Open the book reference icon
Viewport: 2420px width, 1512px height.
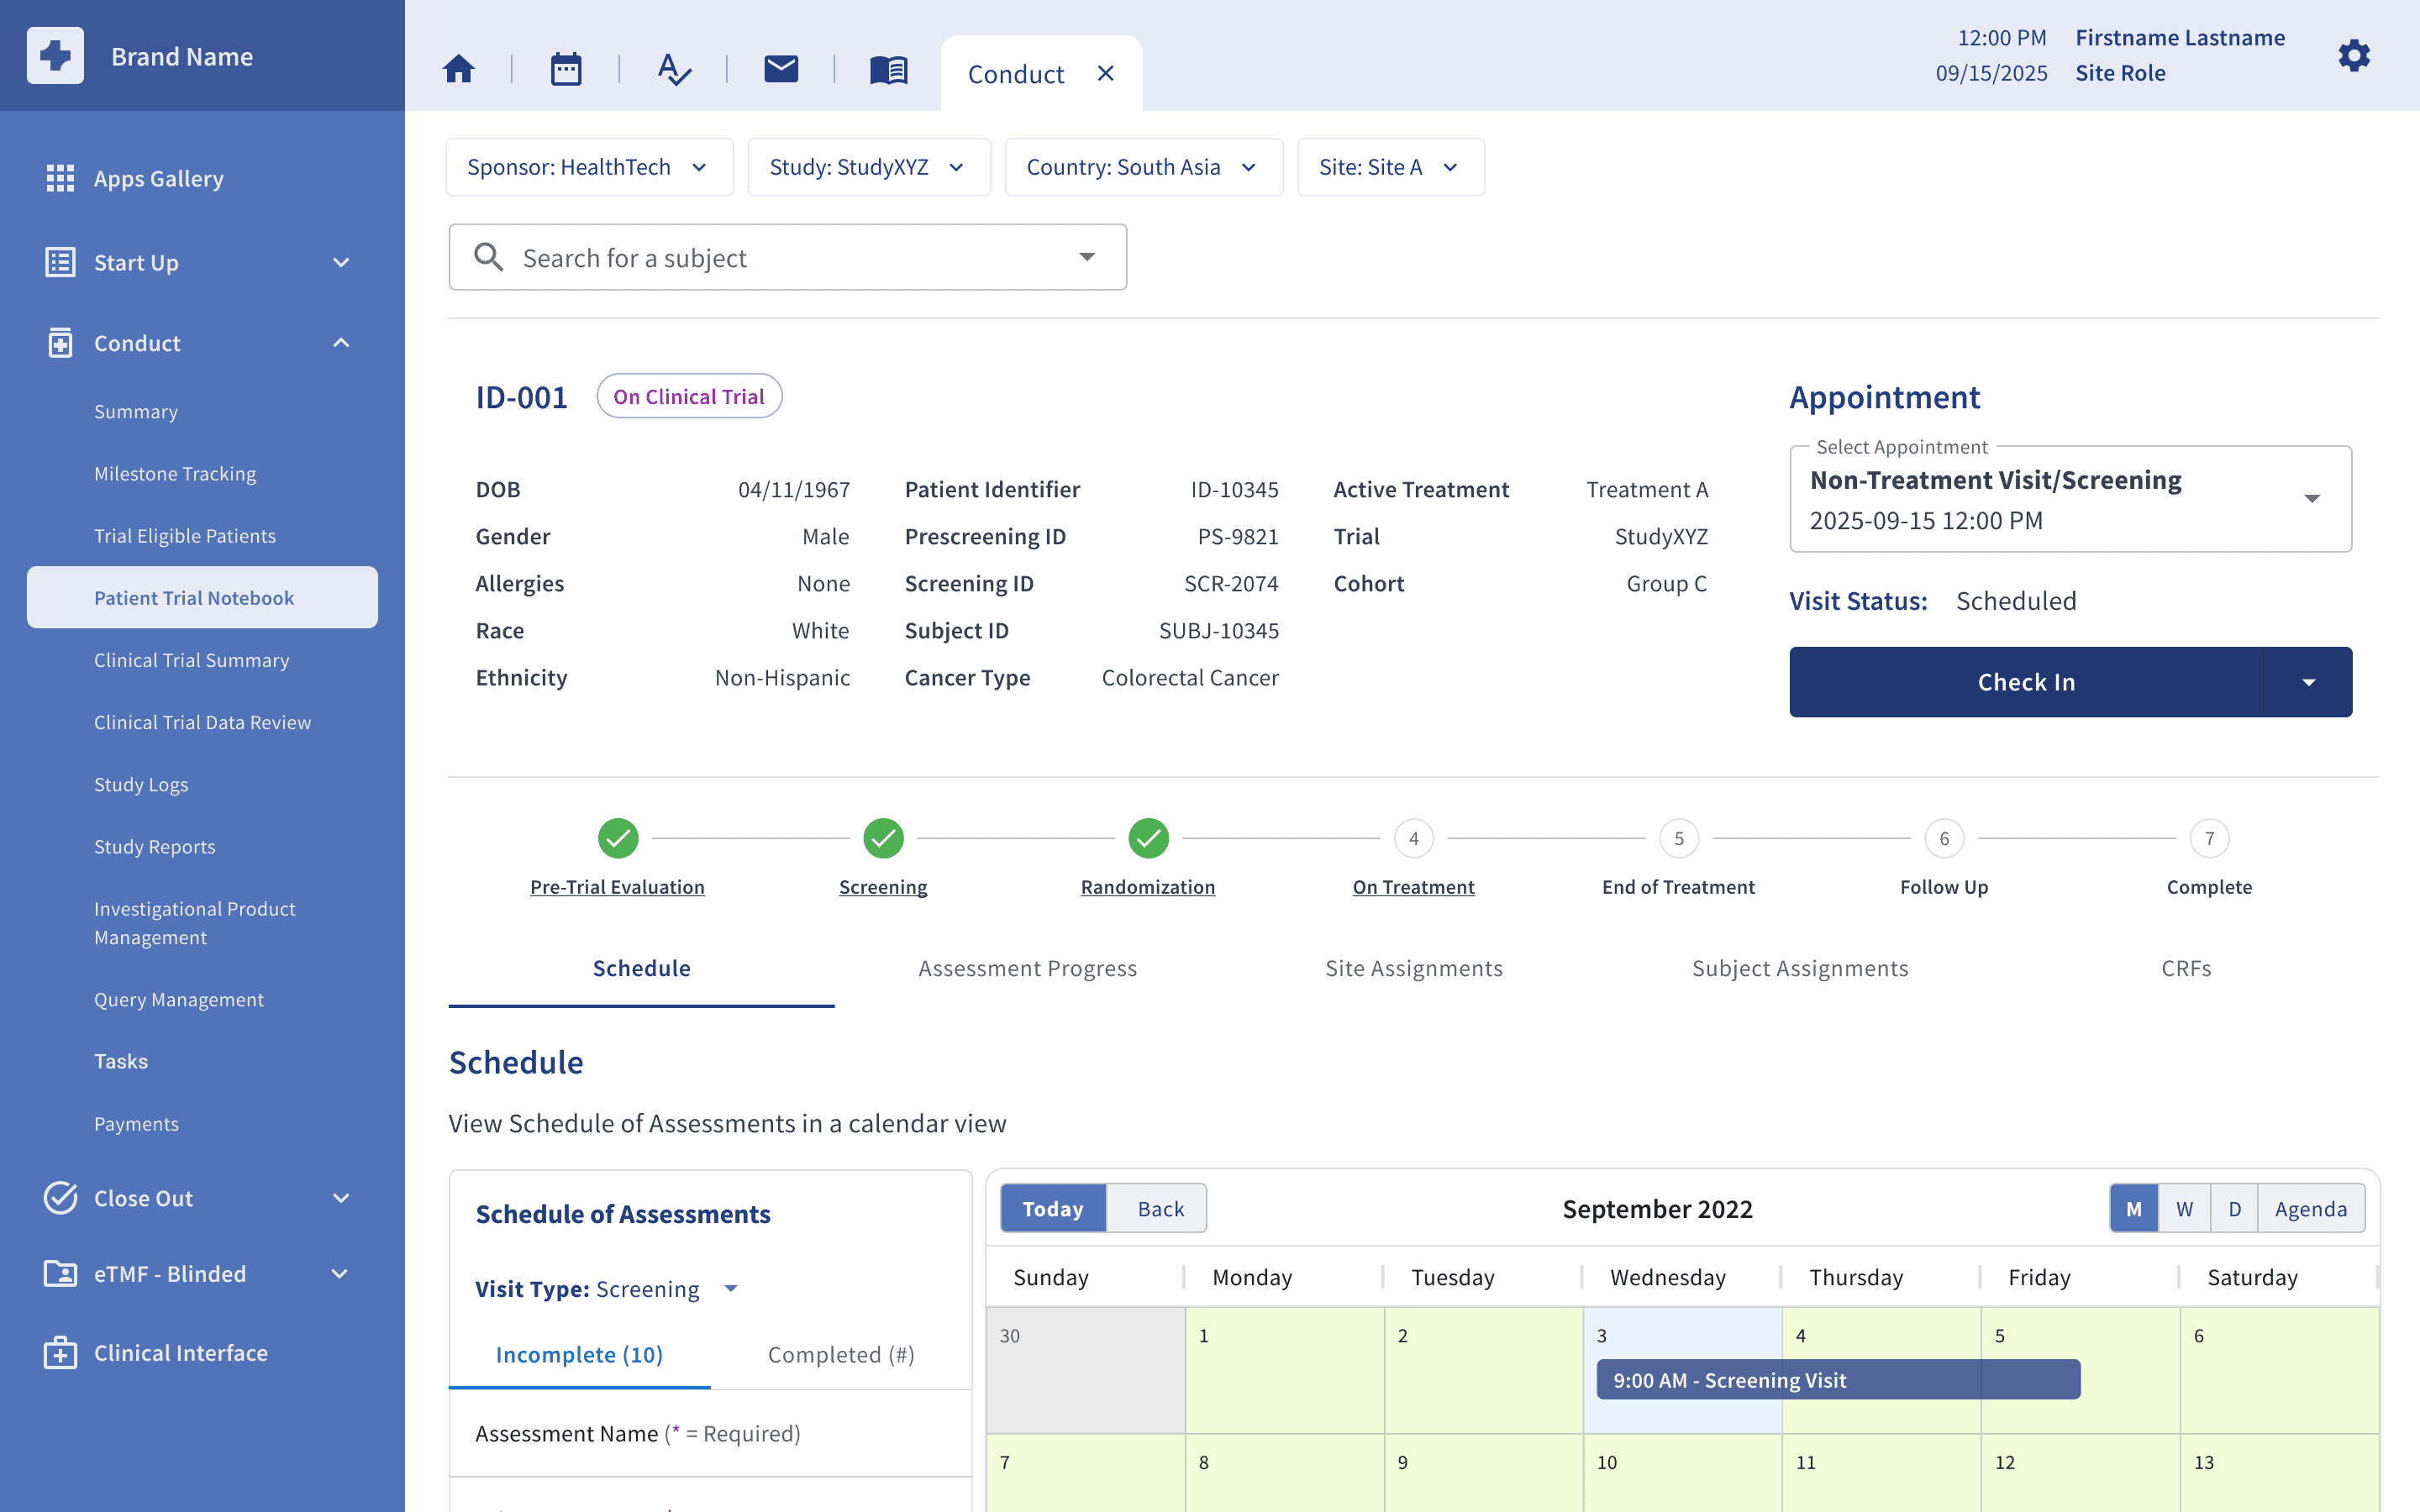click(888, 69)
